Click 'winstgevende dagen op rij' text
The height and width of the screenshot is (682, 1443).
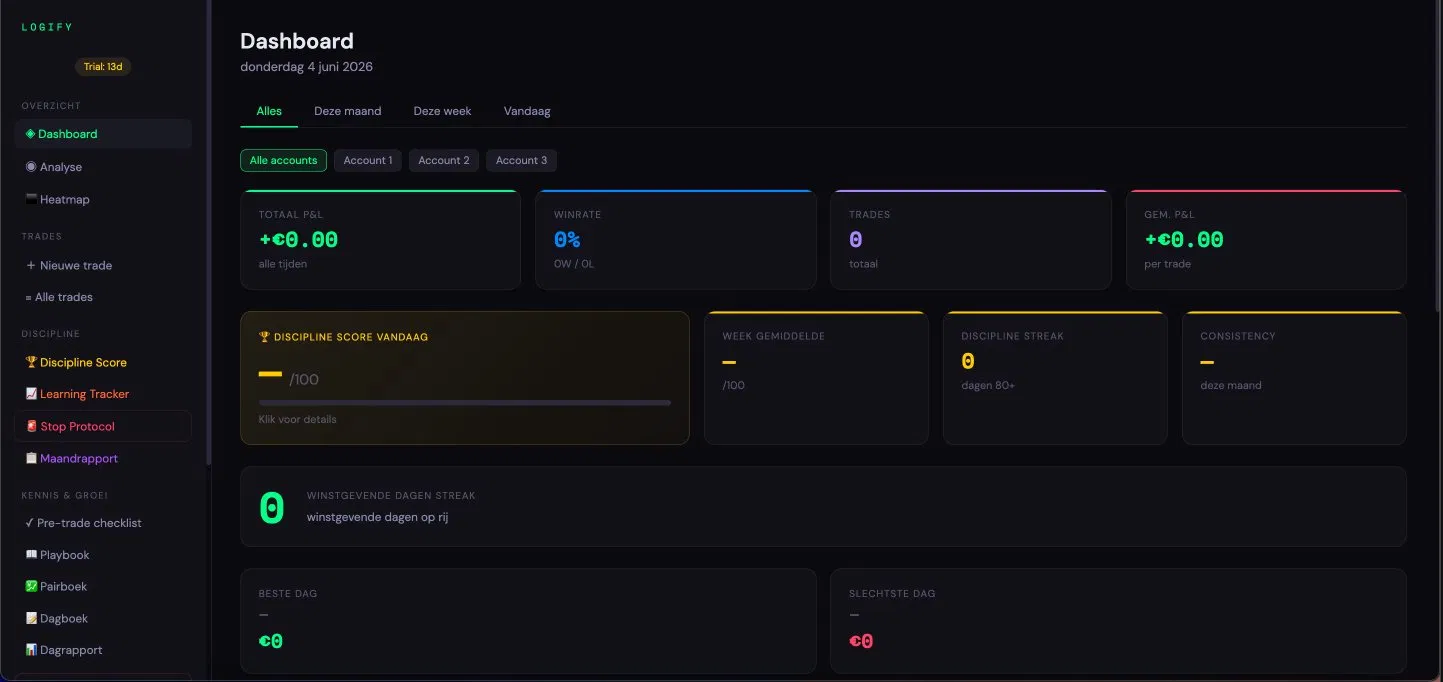coord(377,517)
